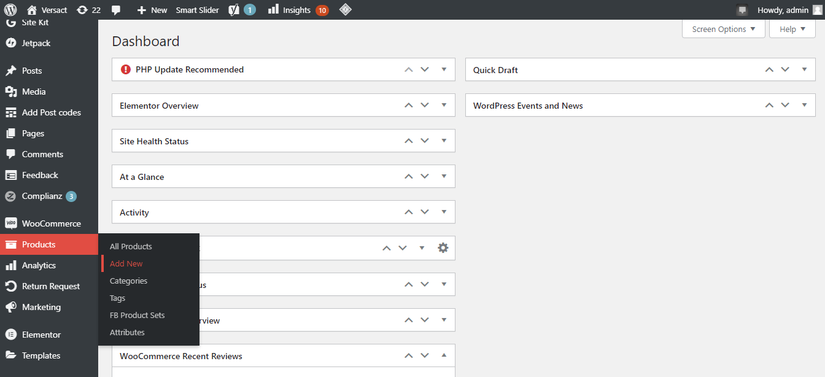Click the WooCommerce sidebar icon
This screenshot has width=825, height=377.
pyautogui.click(x=11, y=223)
